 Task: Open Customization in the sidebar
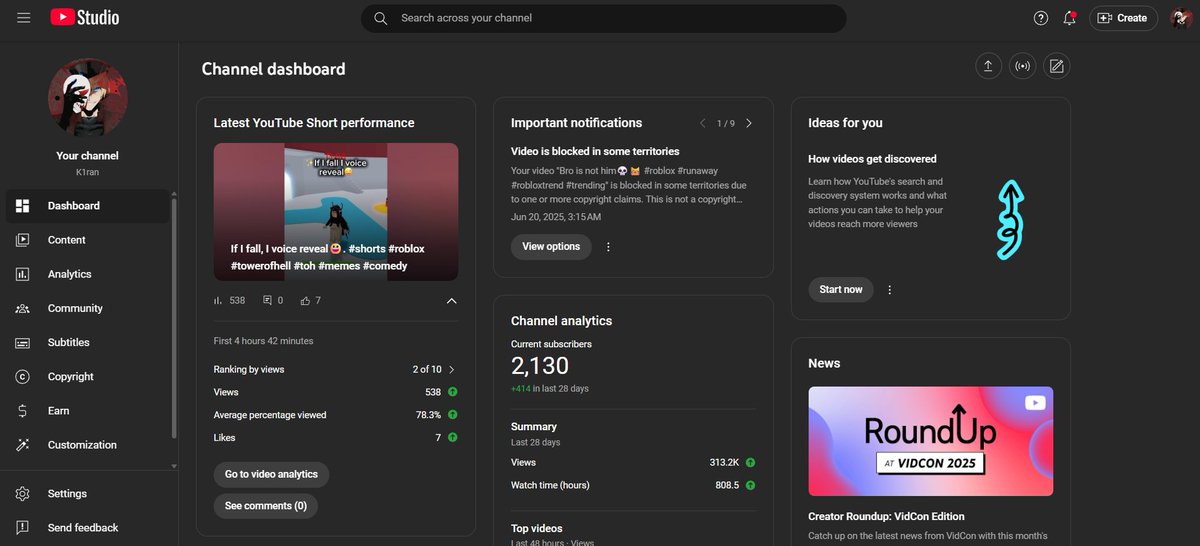[x=87, y=445]
